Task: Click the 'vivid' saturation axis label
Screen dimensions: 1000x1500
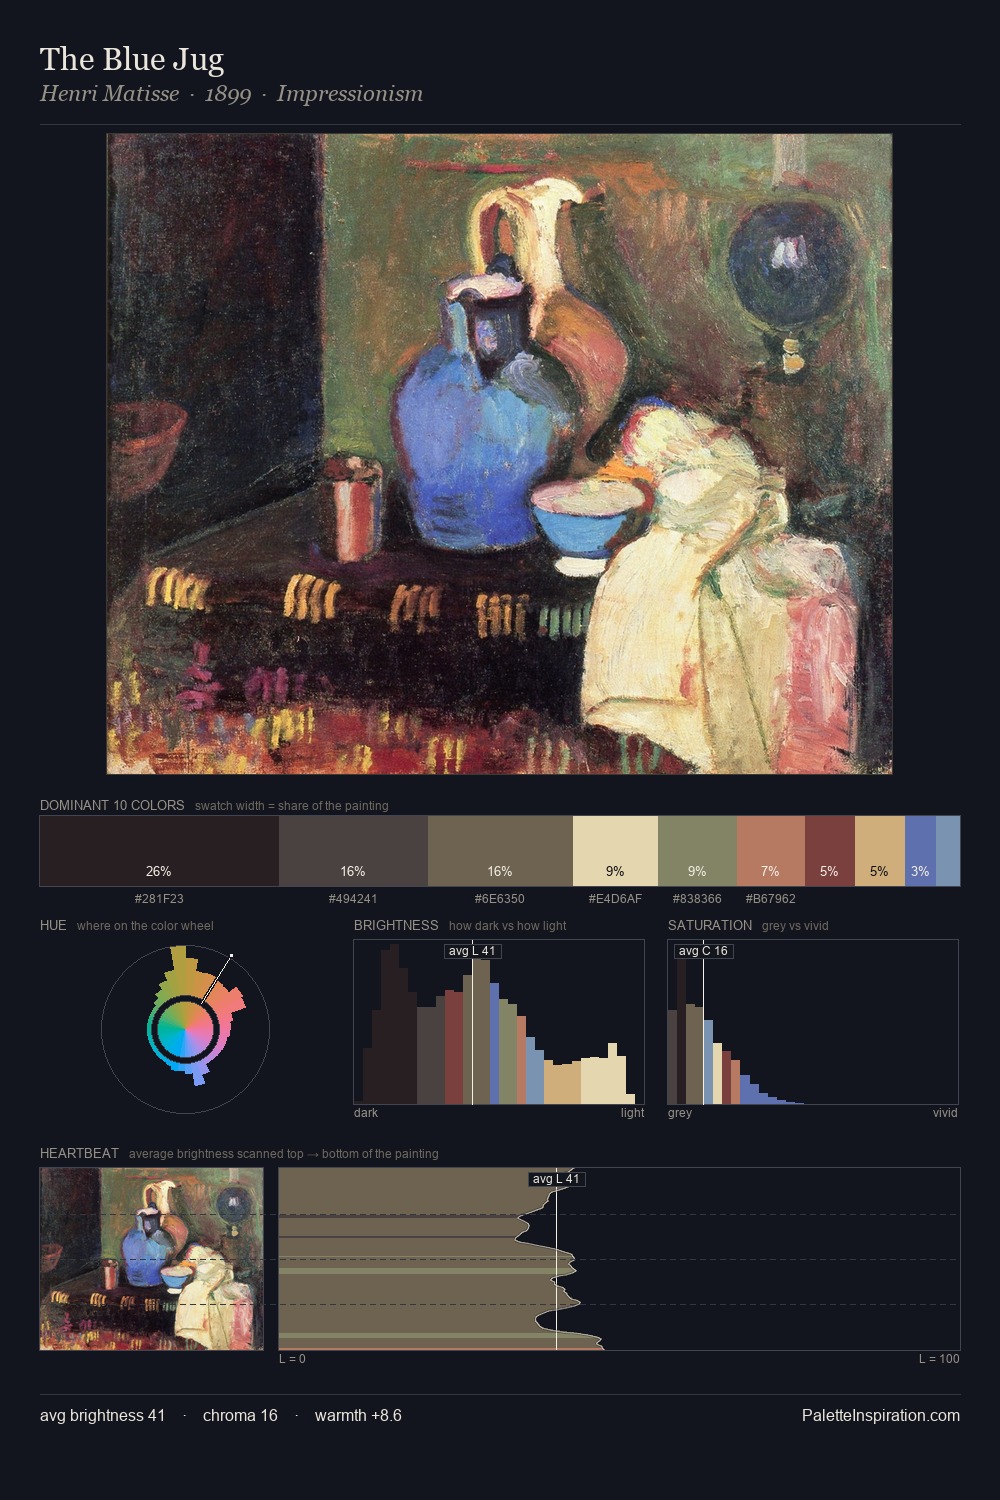Action: coord(945,1113)
